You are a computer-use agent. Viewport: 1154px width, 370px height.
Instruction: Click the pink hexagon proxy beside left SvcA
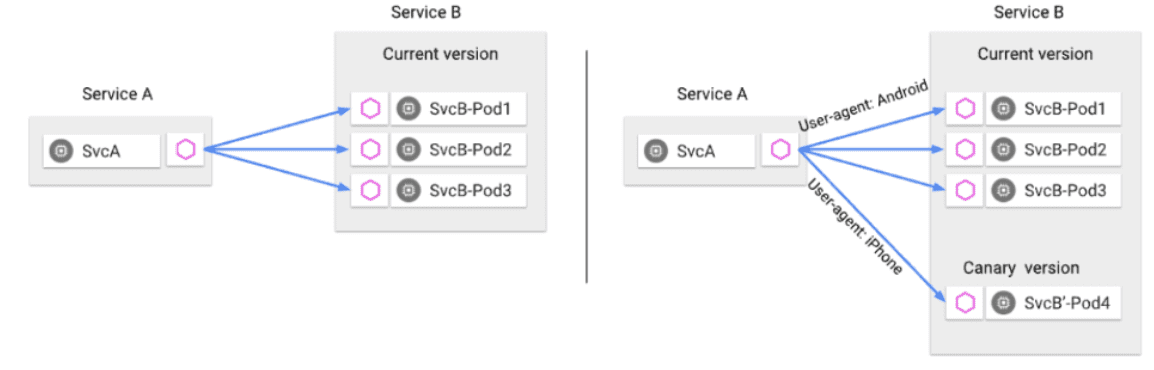(x=185, y=151)
